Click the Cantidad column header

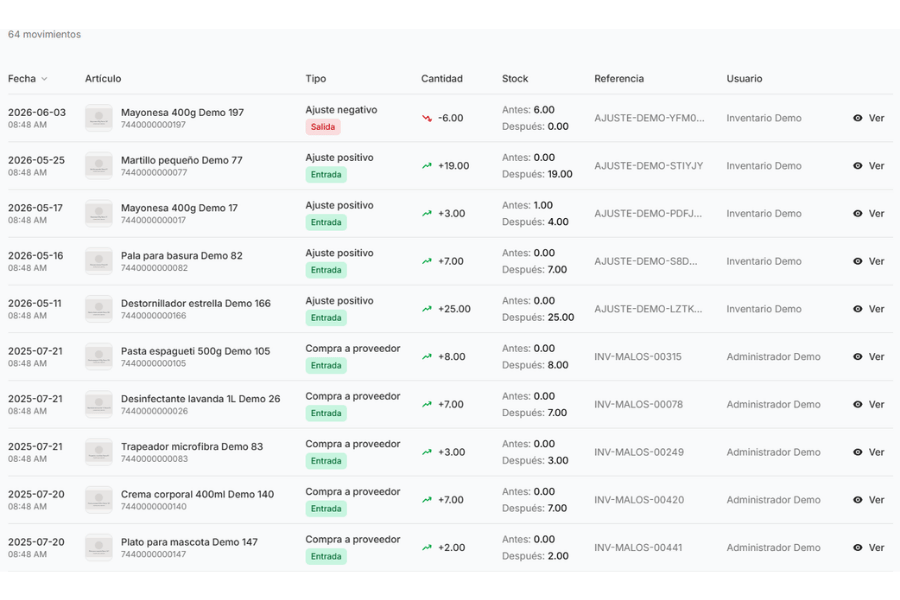(x=441, y=79)
